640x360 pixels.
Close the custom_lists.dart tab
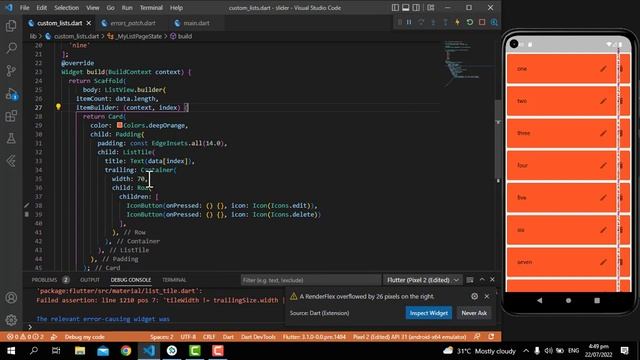(89, 23)
